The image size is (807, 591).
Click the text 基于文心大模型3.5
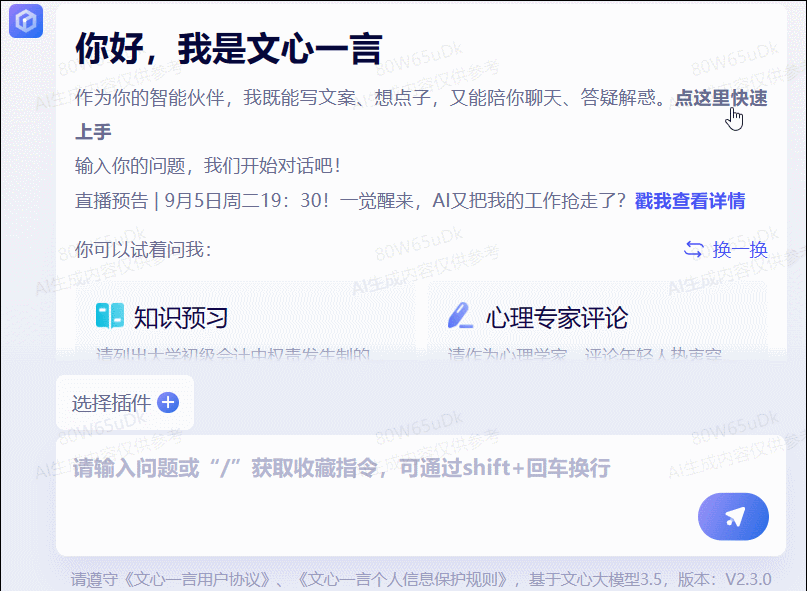click(595, 580)
